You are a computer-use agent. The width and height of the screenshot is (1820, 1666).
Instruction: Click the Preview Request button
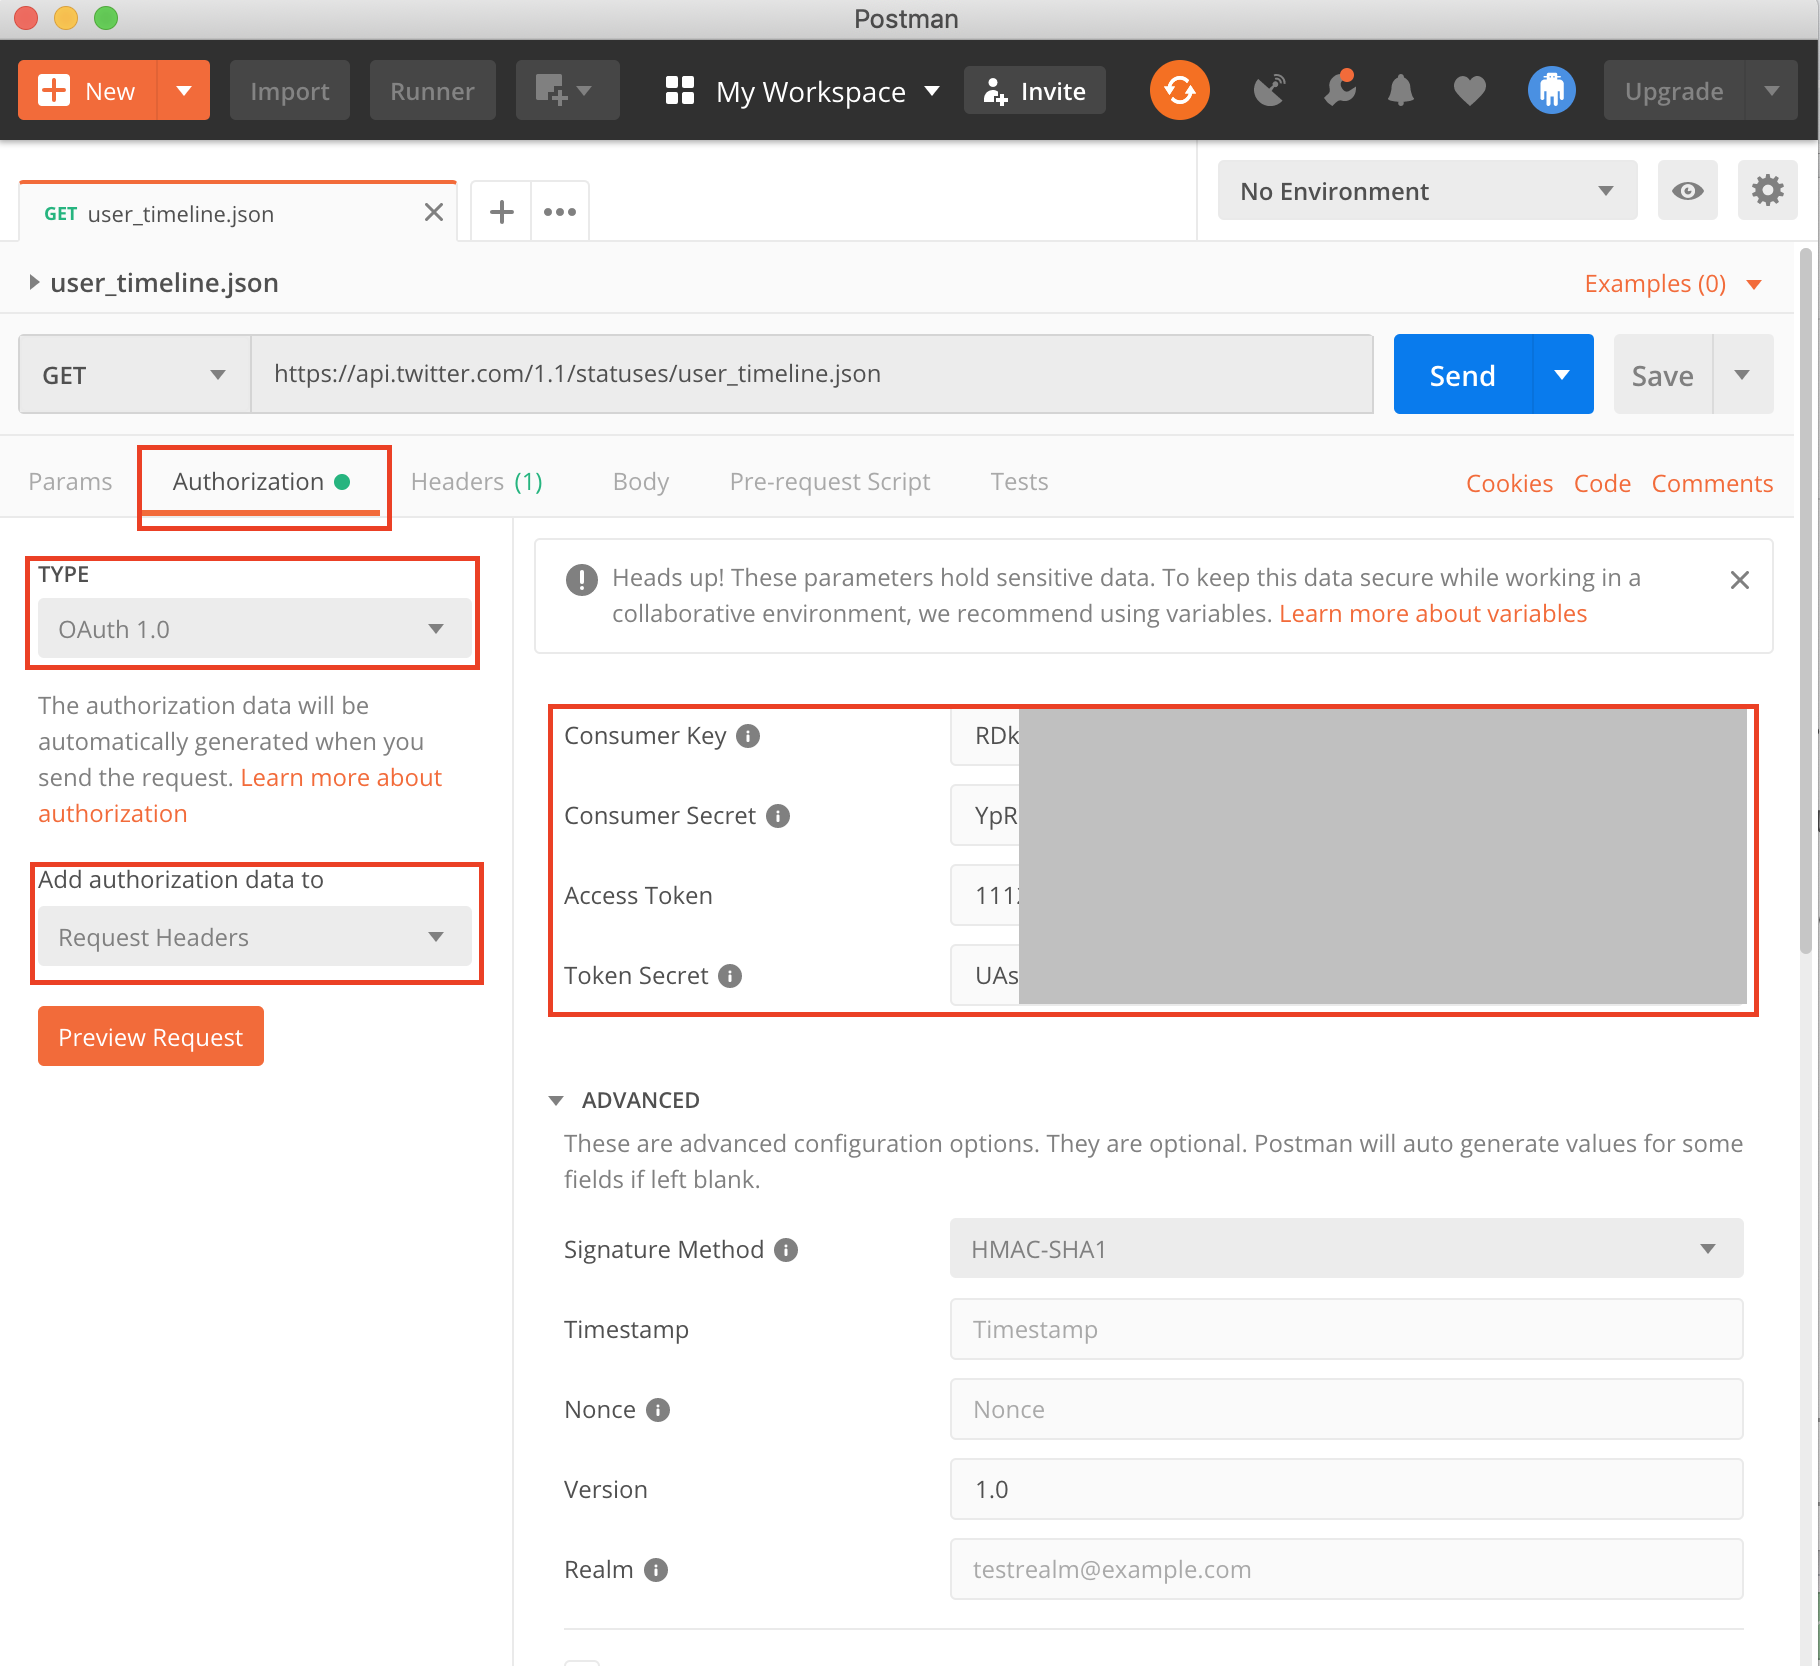pyautogui.click(x=150, y=1036)
